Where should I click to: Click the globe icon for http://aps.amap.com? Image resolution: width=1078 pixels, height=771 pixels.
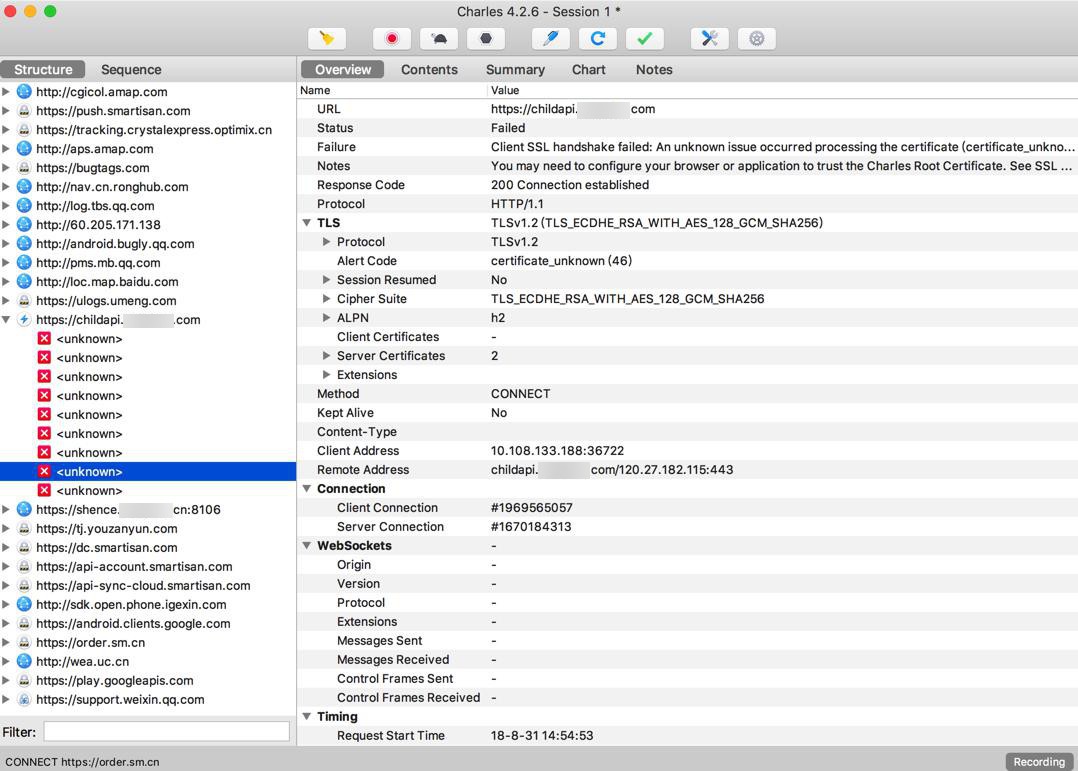(x=24, y=149)
